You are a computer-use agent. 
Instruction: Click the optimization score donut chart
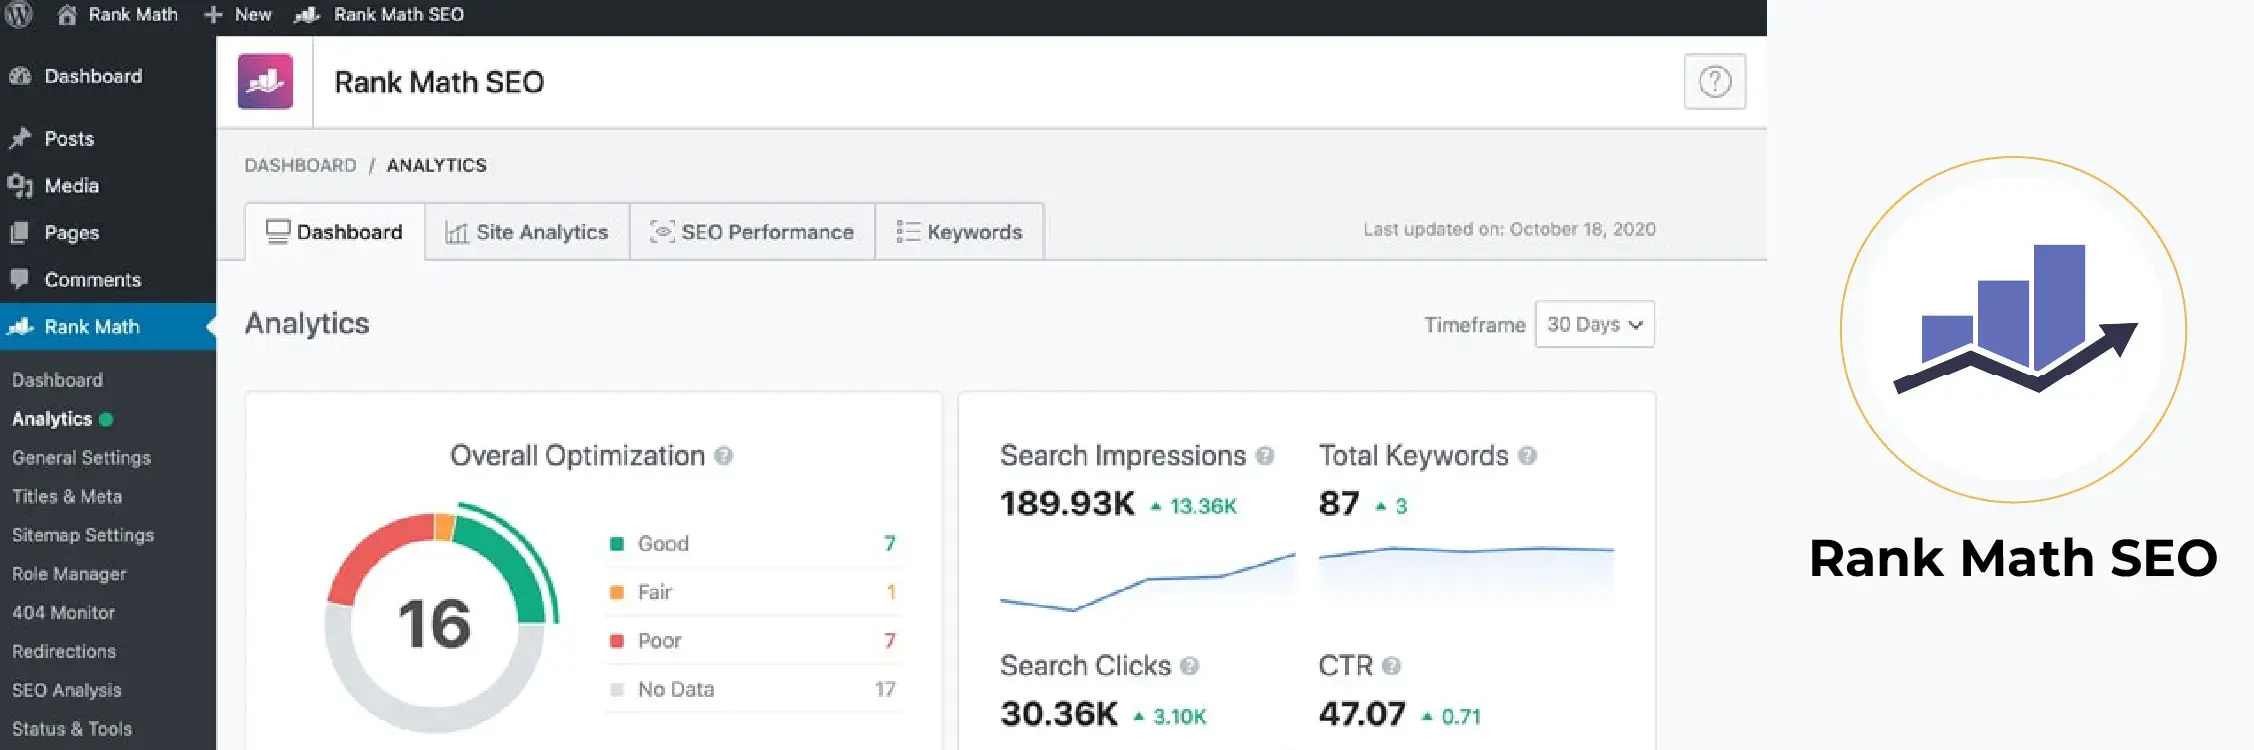pos(439,620)
